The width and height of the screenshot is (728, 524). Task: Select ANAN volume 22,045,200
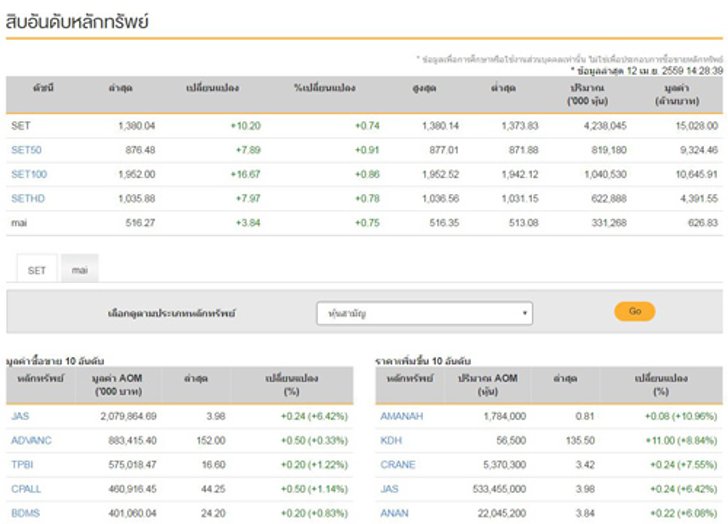(x=501, y=513)
